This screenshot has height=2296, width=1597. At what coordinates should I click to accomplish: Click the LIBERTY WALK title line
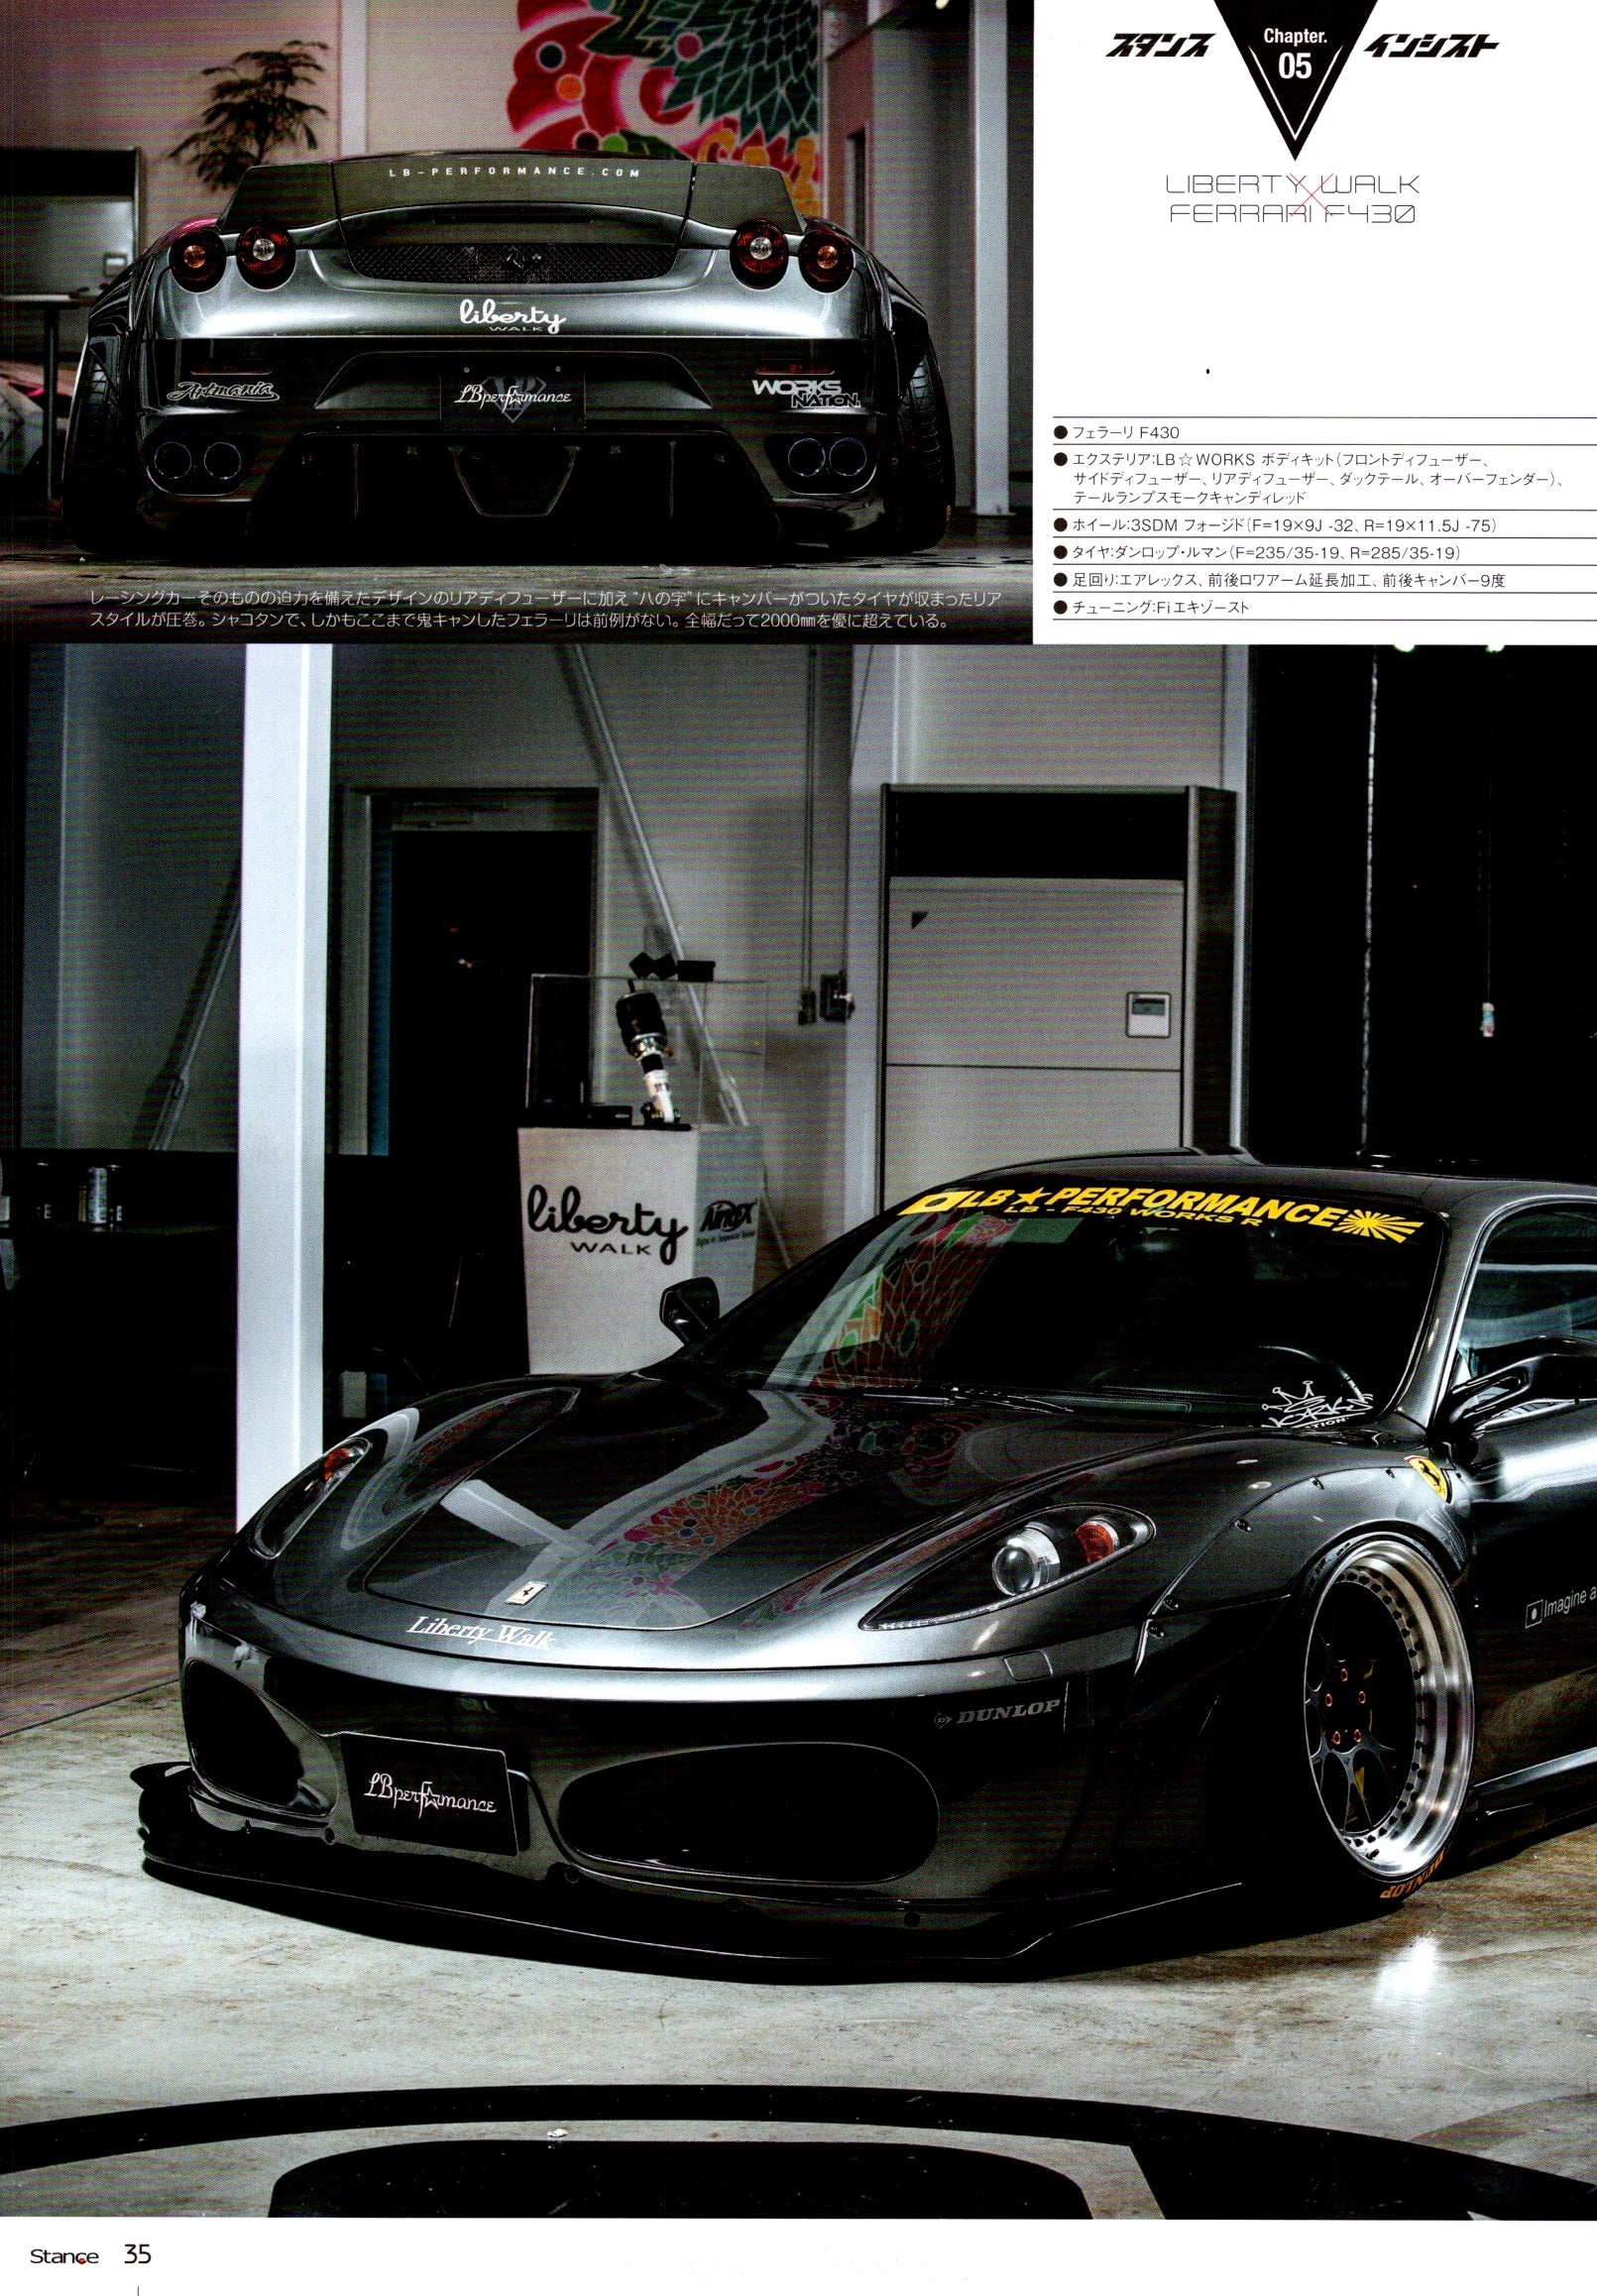coord(1294,185)
